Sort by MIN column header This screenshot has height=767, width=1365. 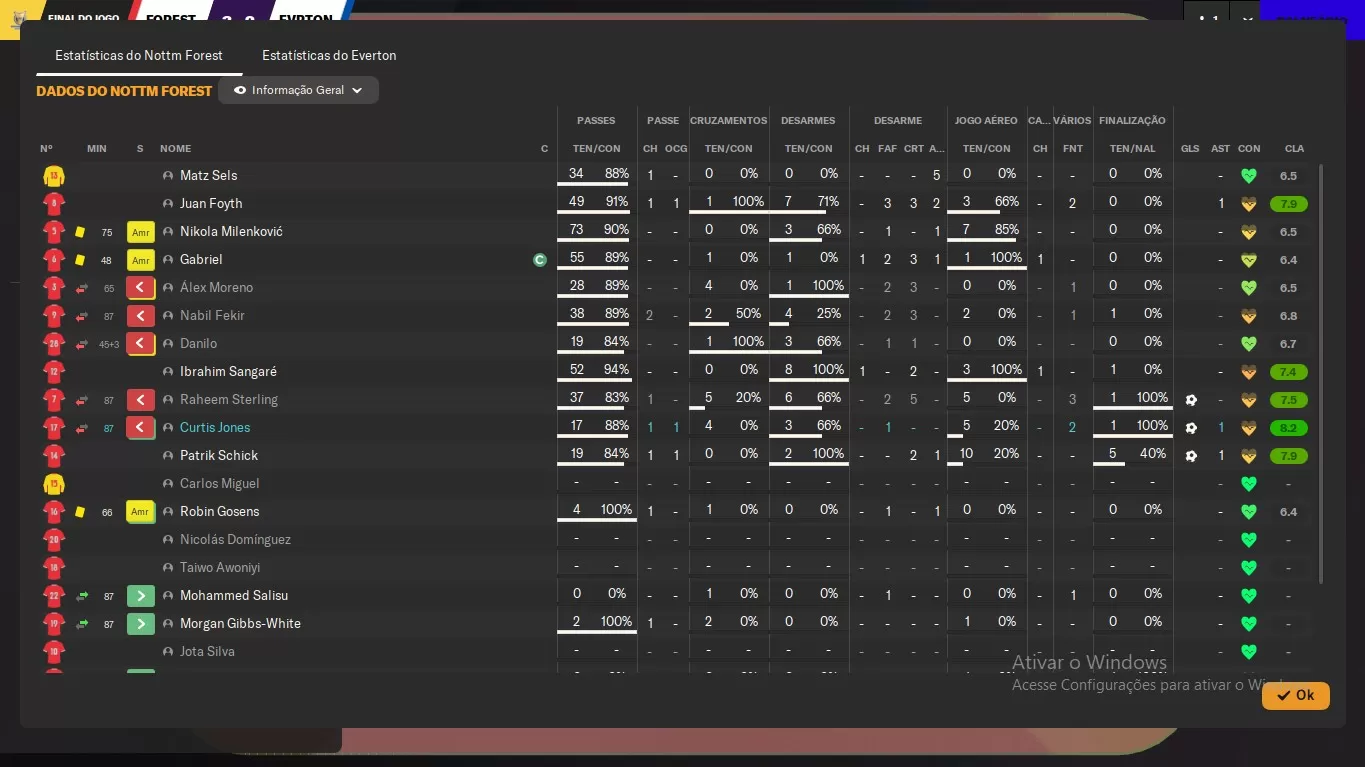pyautogui.click(x=96, y=149)
